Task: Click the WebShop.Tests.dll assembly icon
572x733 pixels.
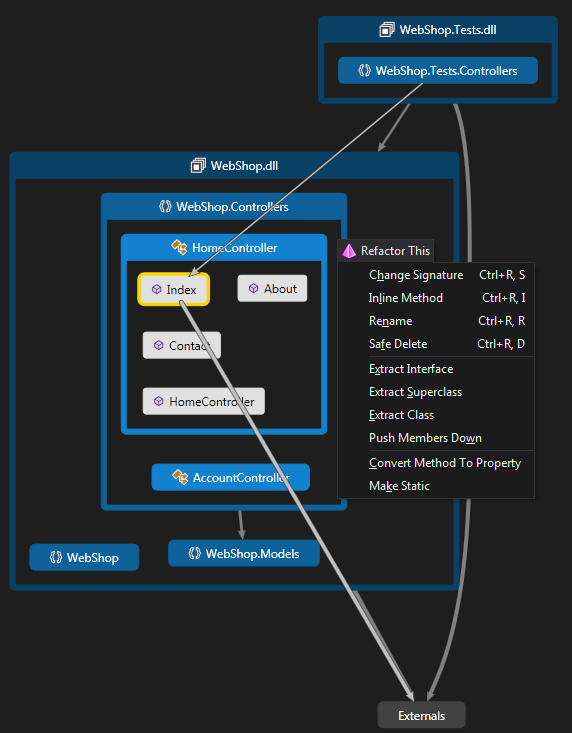Action: point(386,30)
